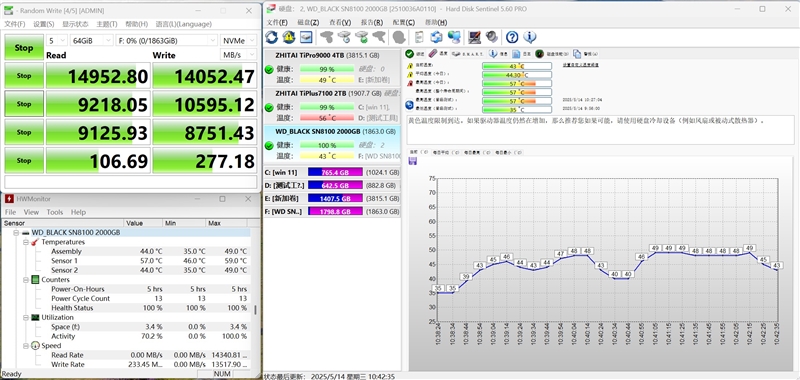Click the underlined custom temperature threshold link

tap(581, 65)
